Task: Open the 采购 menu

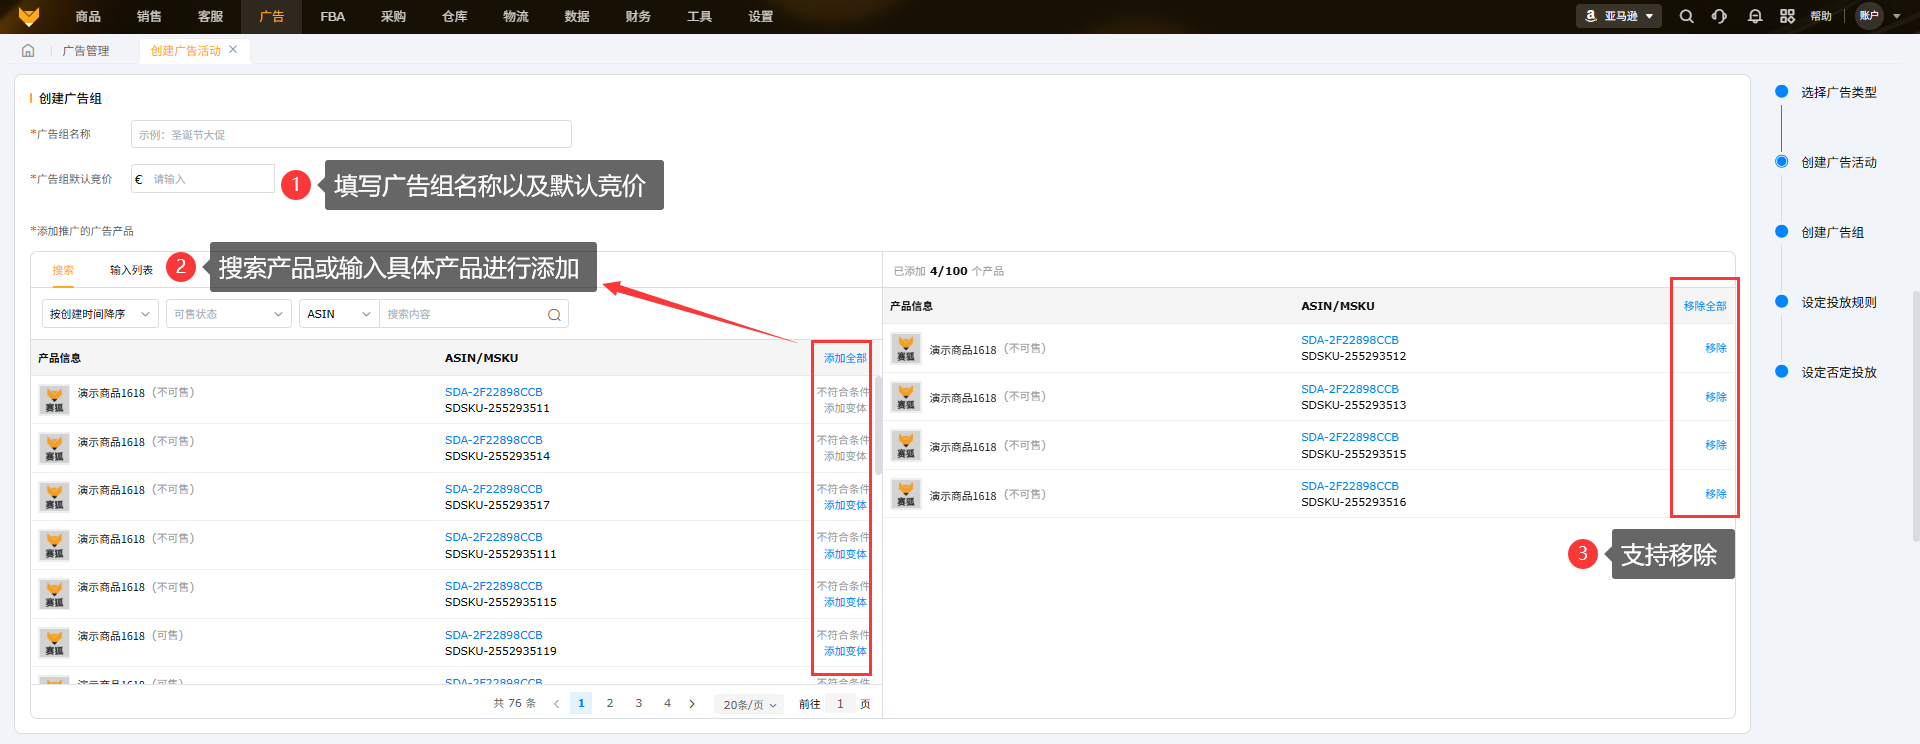Action: click(x=394, y=16)
